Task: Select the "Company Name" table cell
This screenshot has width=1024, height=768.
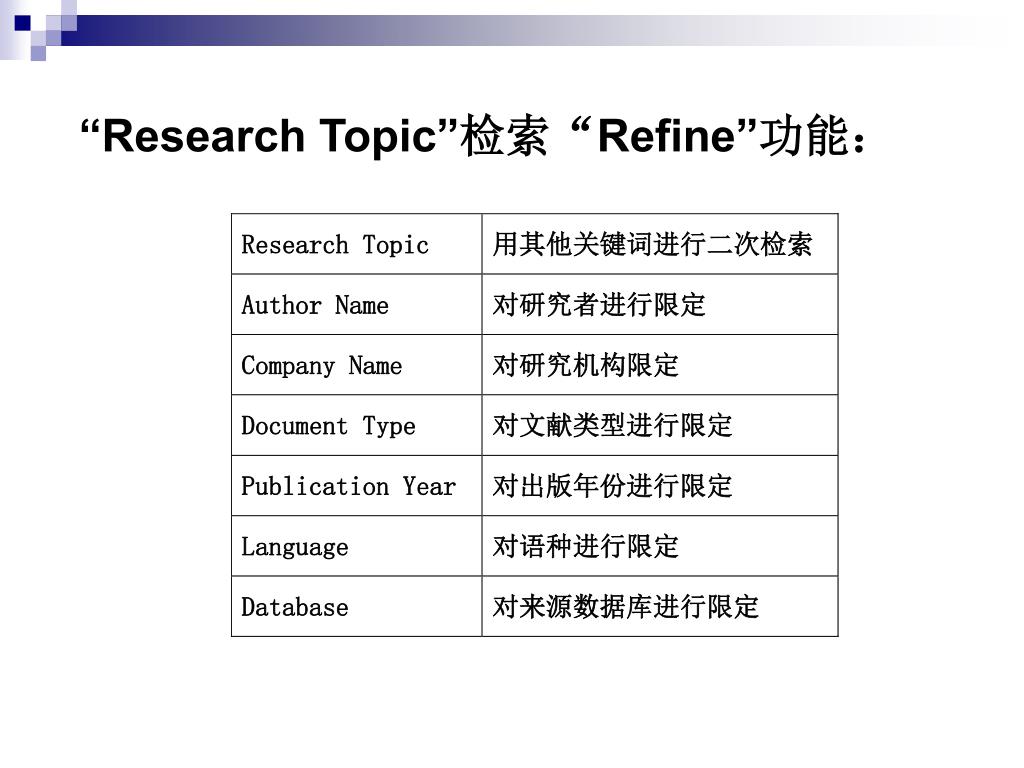Action: click(357, 365)
